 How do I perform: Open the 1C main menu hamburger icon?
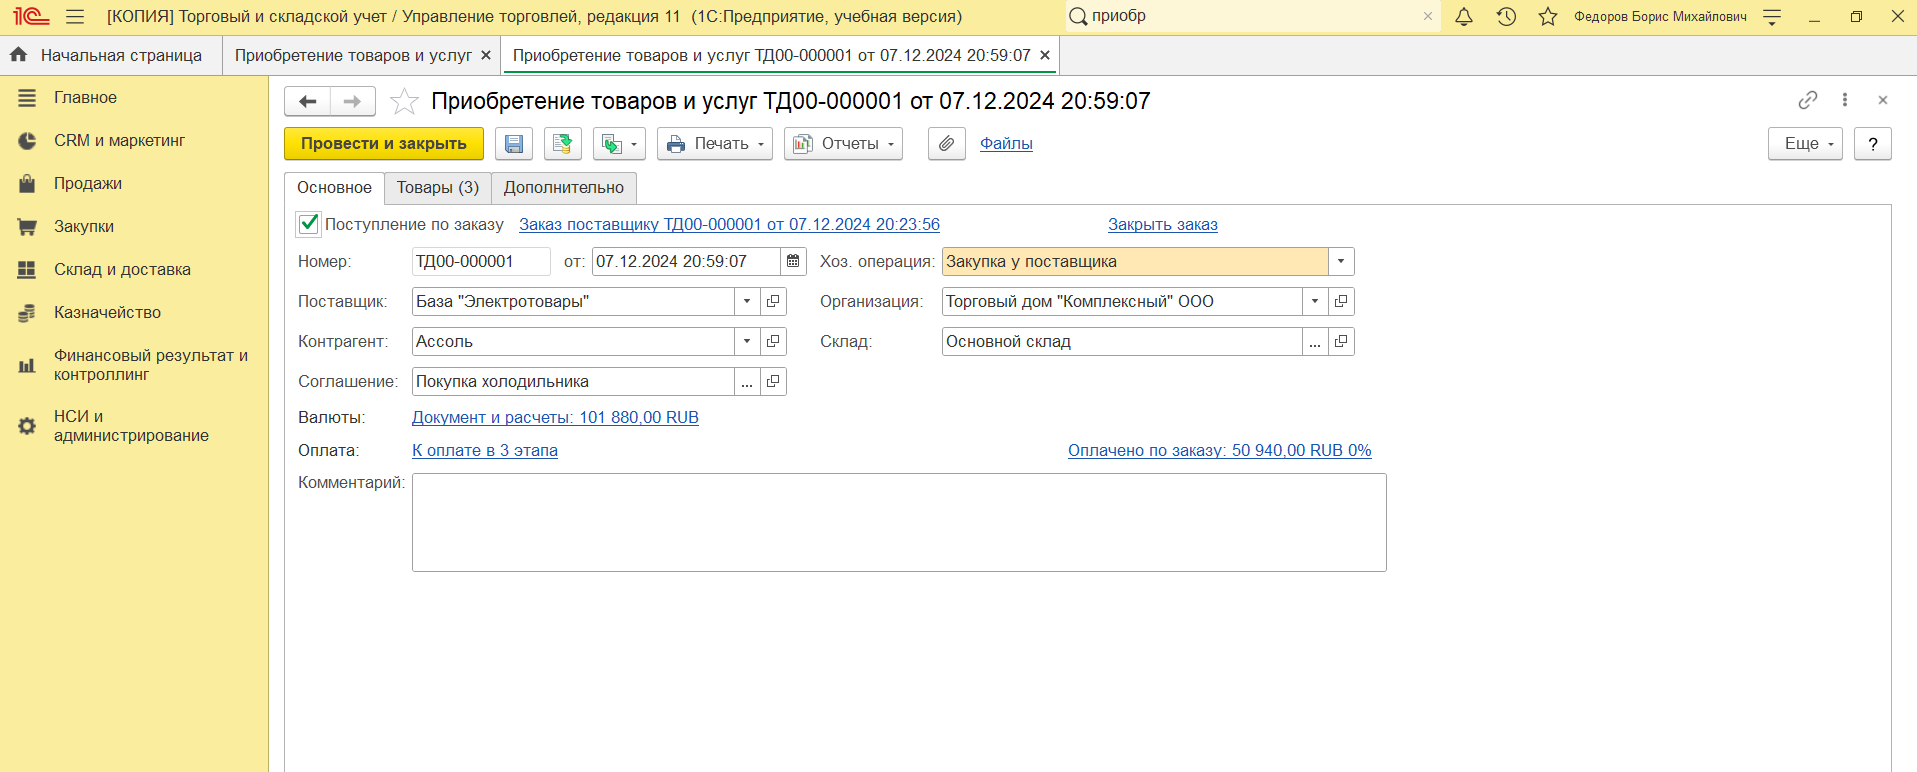pos(75,16)
